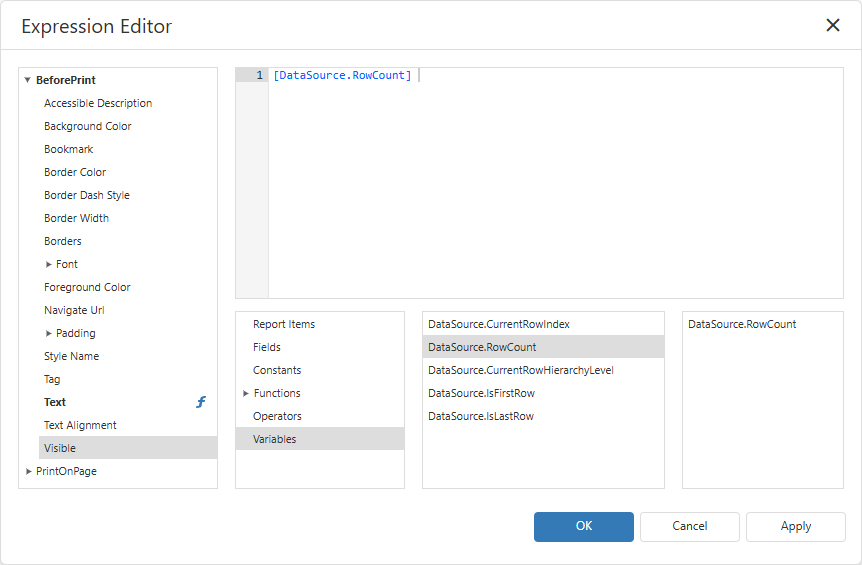Select the Text Alignment property
The image size is (862, 565).
(80, 425)
